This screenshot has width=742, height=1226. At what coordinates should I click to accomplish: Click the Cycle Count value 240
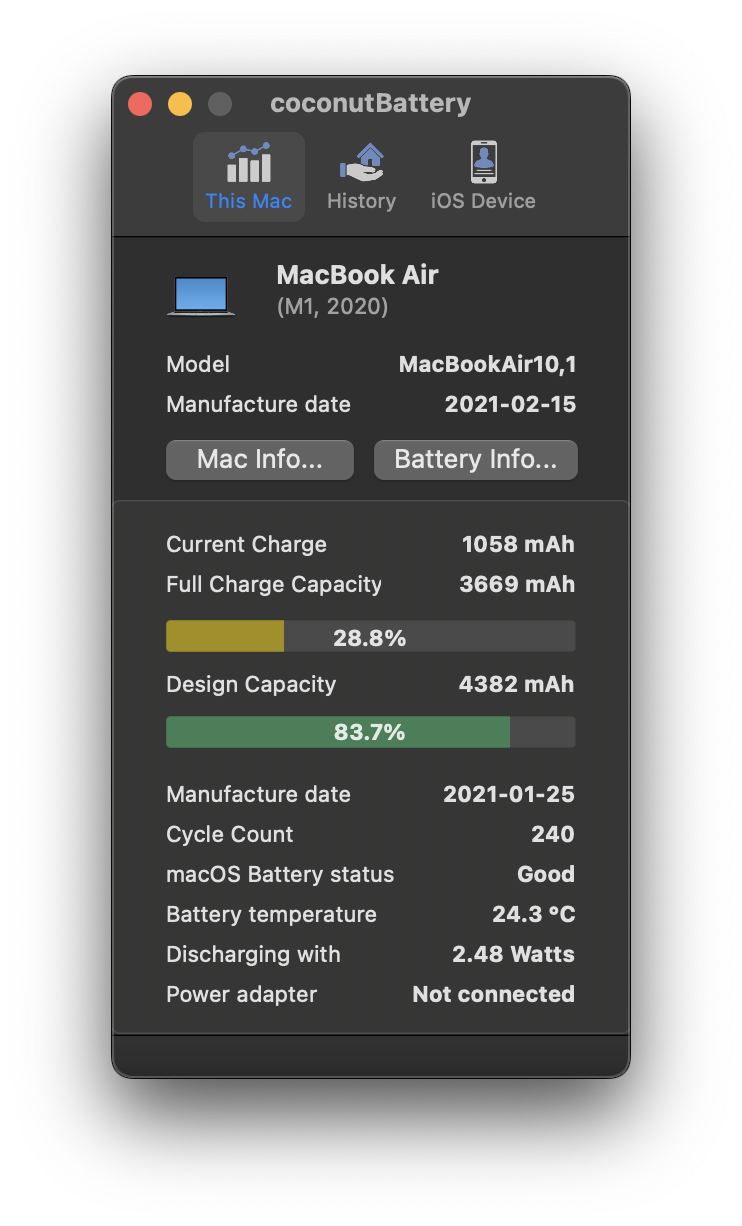click(x=553, y=834)
